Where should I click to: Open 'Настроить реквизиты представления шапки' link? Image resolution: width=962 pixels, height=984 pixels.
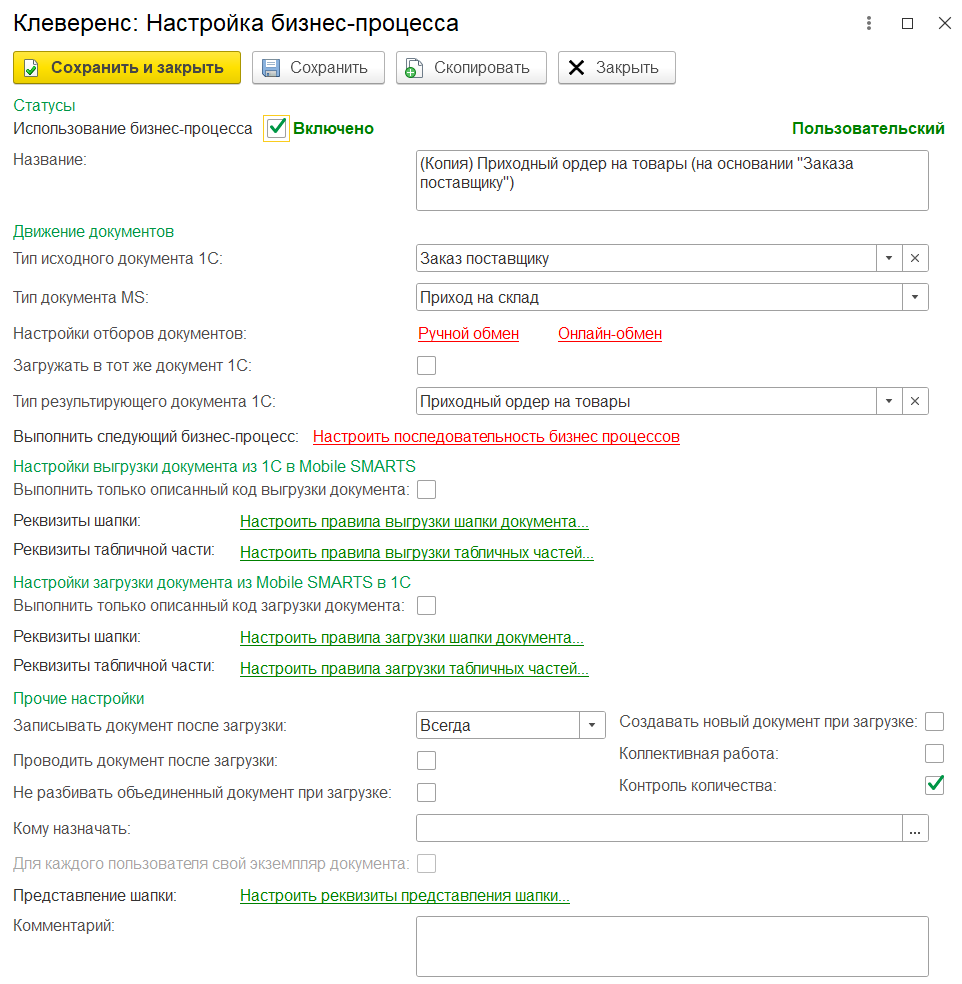tap(405, 896)
